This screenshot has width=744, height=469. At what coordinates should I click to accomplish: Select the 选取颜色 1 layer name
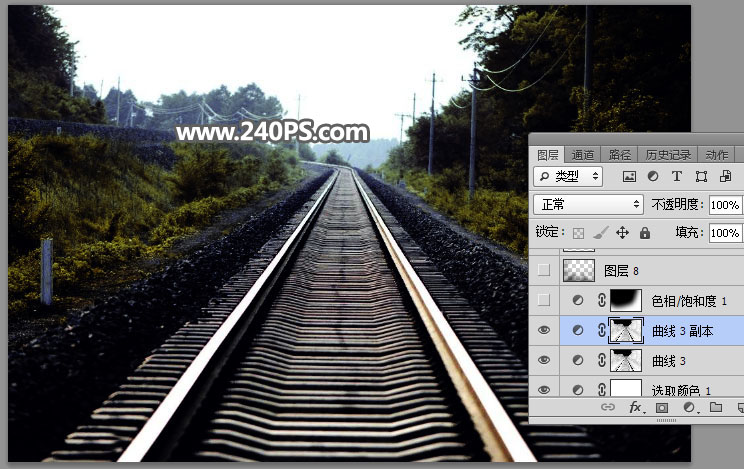click(681, 390)
